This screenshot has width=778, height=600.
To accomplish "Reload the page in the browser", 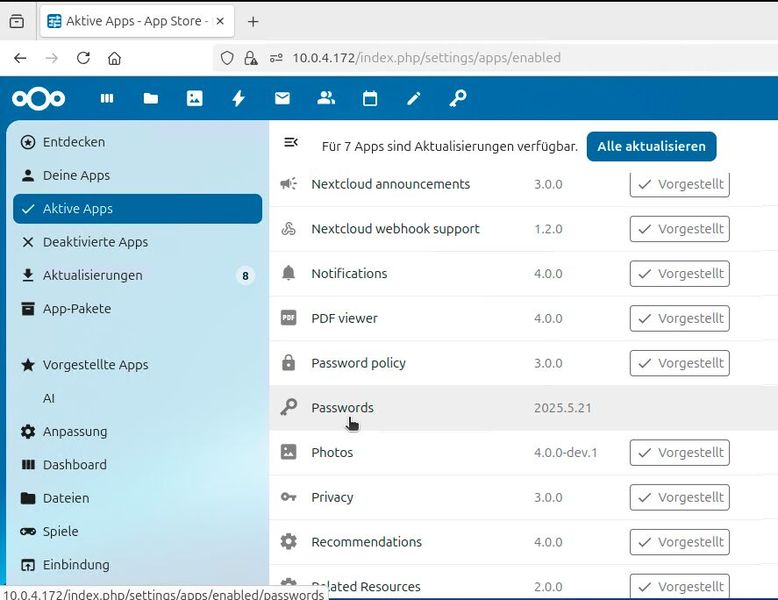I will (x=83, y=58).
